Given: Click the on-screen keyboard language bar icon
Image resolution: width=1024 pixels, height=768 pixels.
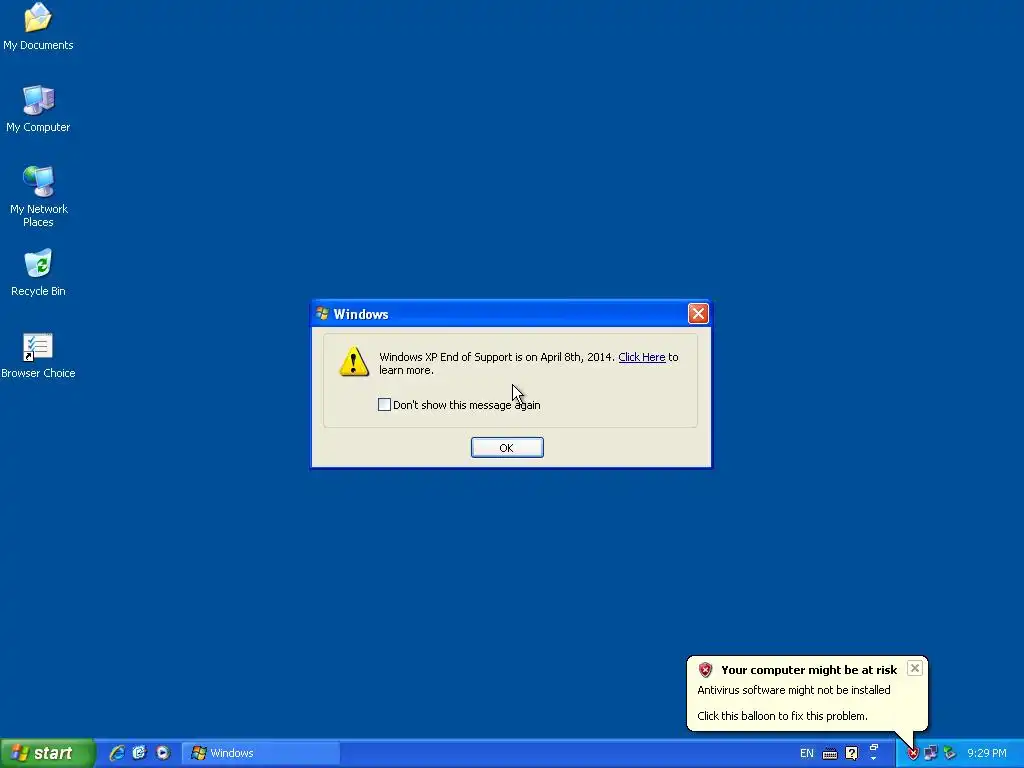Looking at the screenshot, I should (829, 754).
